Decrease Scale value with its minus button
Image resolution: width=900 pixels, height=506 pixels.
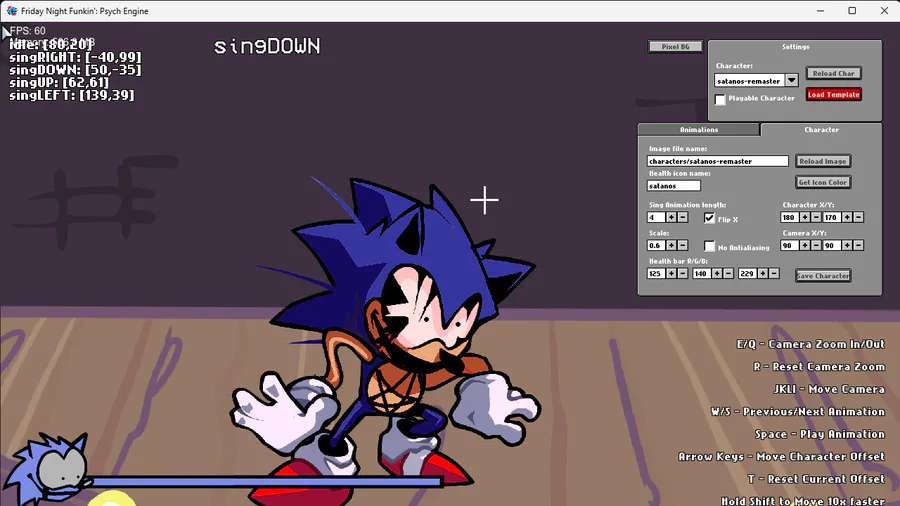point(682,246)
